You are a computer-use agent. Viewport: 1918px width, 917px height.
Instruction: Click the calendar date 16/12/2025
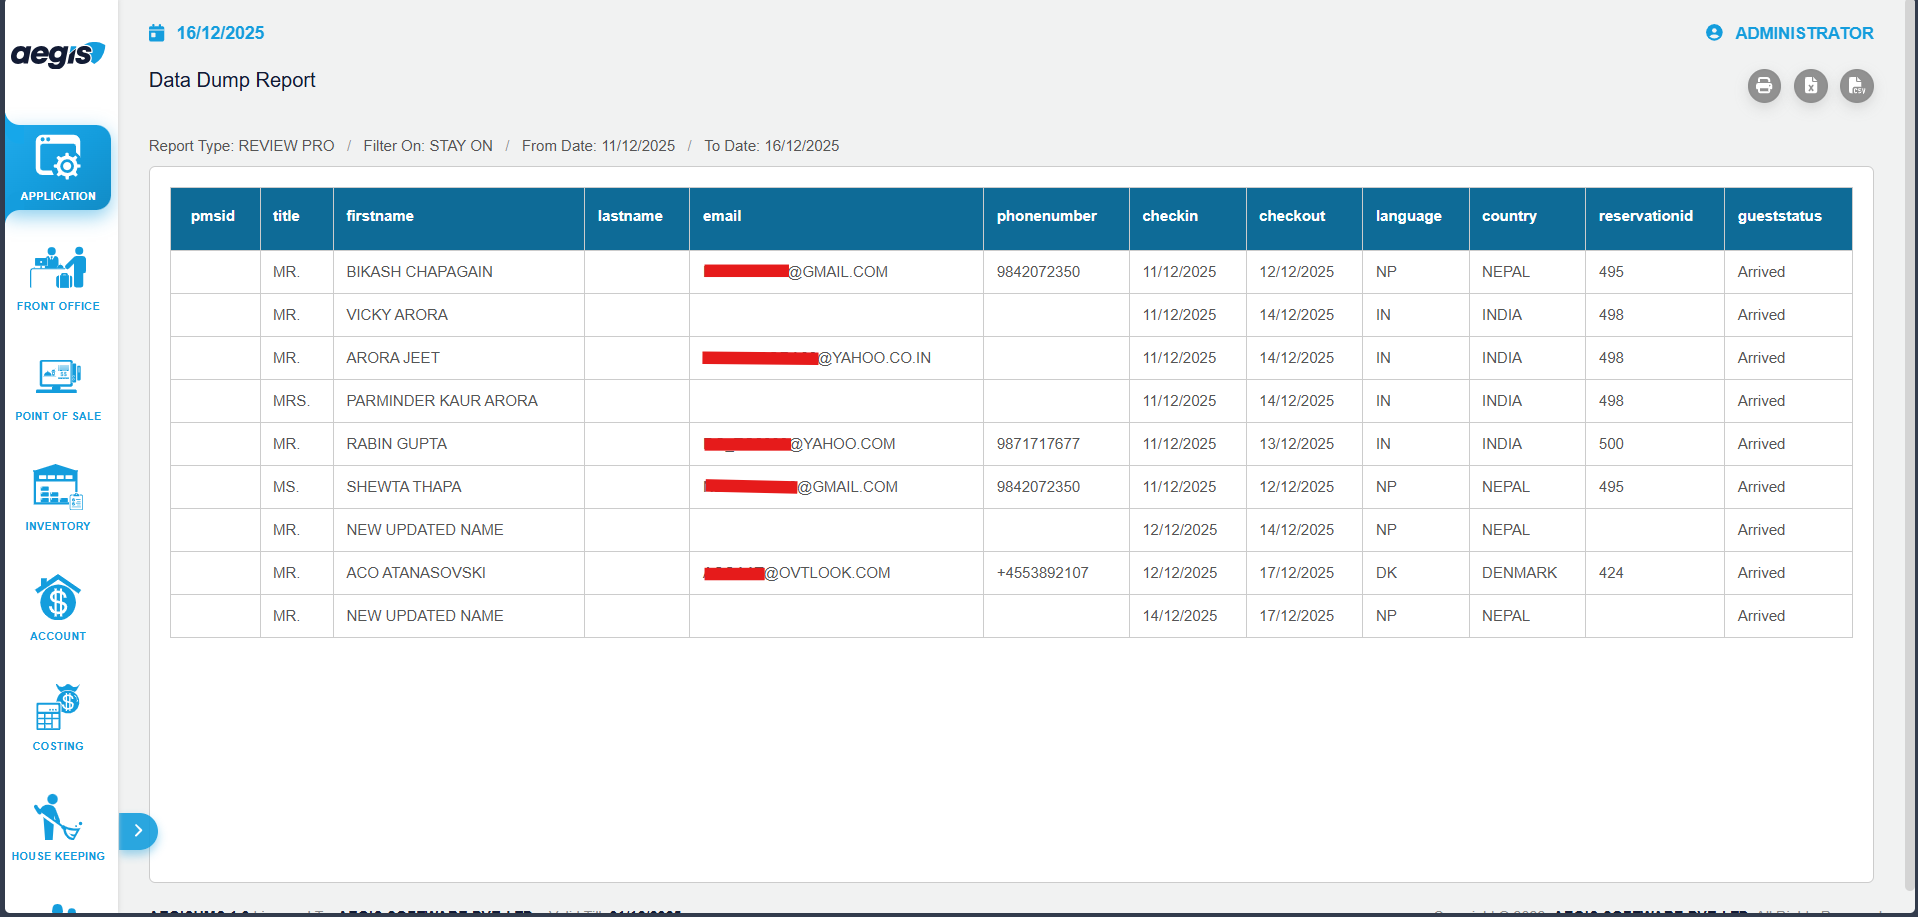click(x=219, y=33)
